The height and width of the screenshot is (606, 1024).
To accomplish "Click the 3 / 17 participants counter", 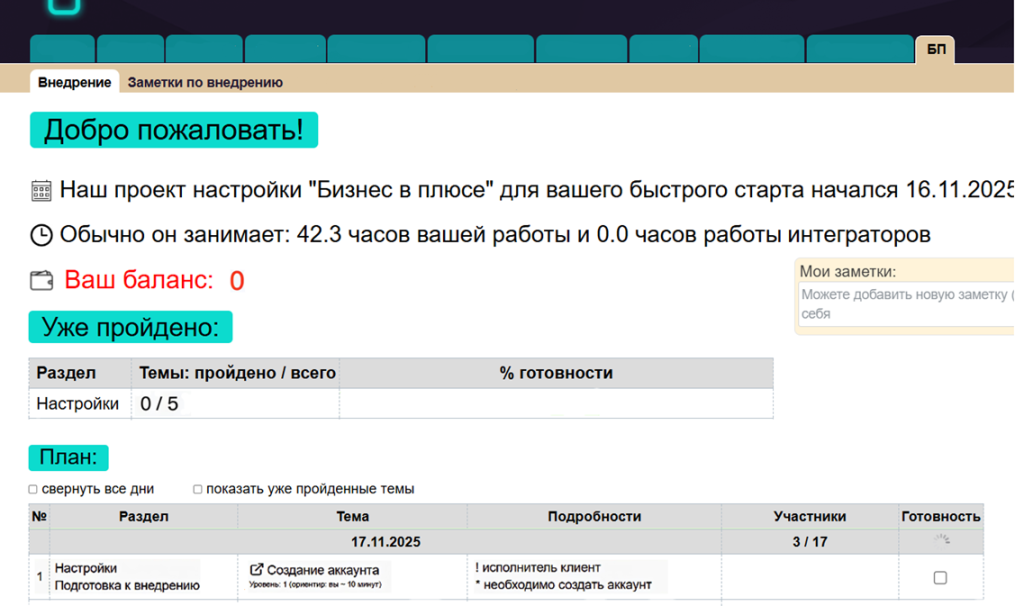I will point(809,542).
